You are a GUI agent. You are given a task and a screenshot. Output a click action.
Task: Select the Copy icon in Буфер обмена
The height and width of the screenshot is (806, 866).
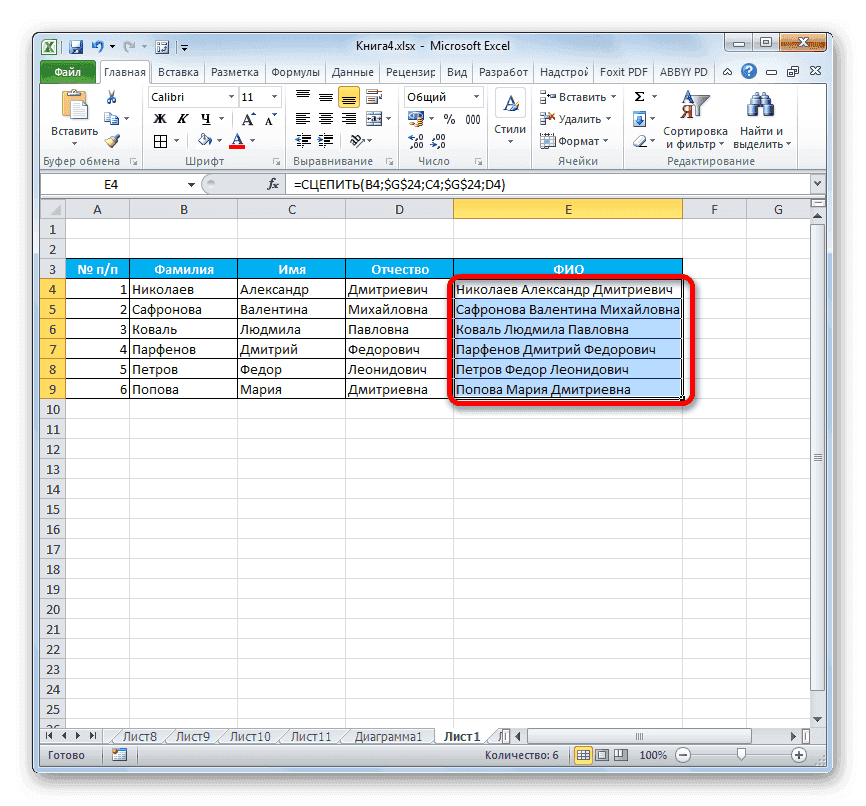113,116
